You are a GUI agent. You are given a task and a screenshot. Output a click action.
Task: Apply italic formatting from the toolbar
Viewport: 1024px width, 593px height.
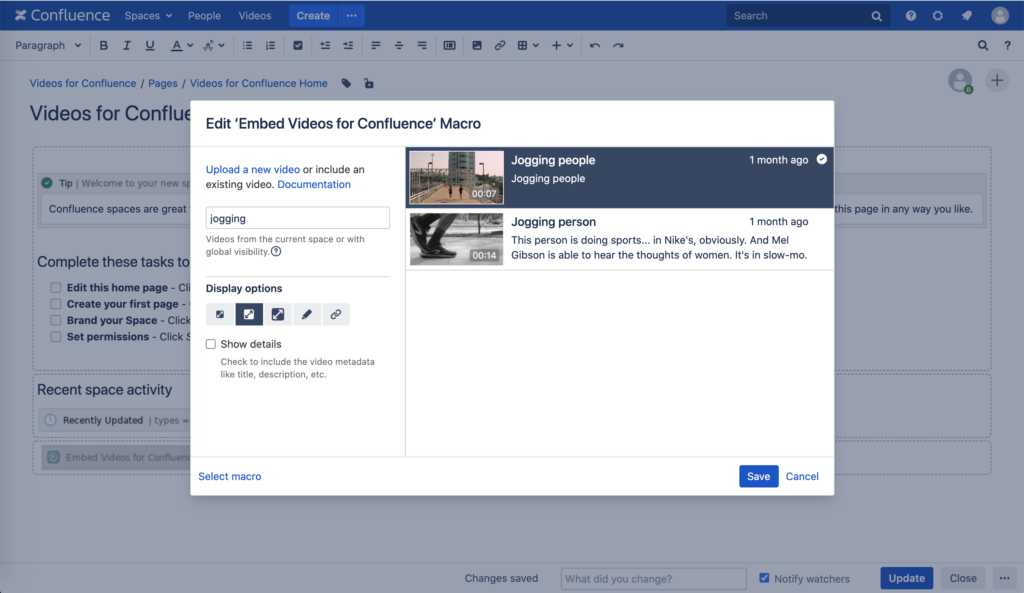coord(127,46)
